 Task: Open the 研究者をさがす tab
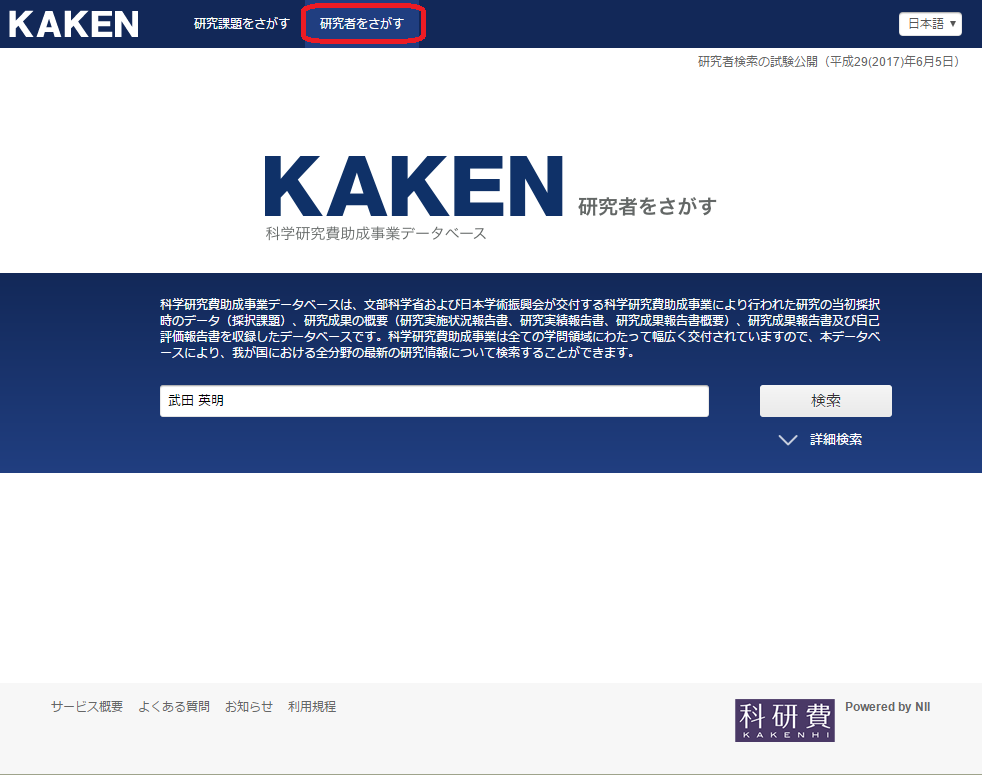pos(362,24)
